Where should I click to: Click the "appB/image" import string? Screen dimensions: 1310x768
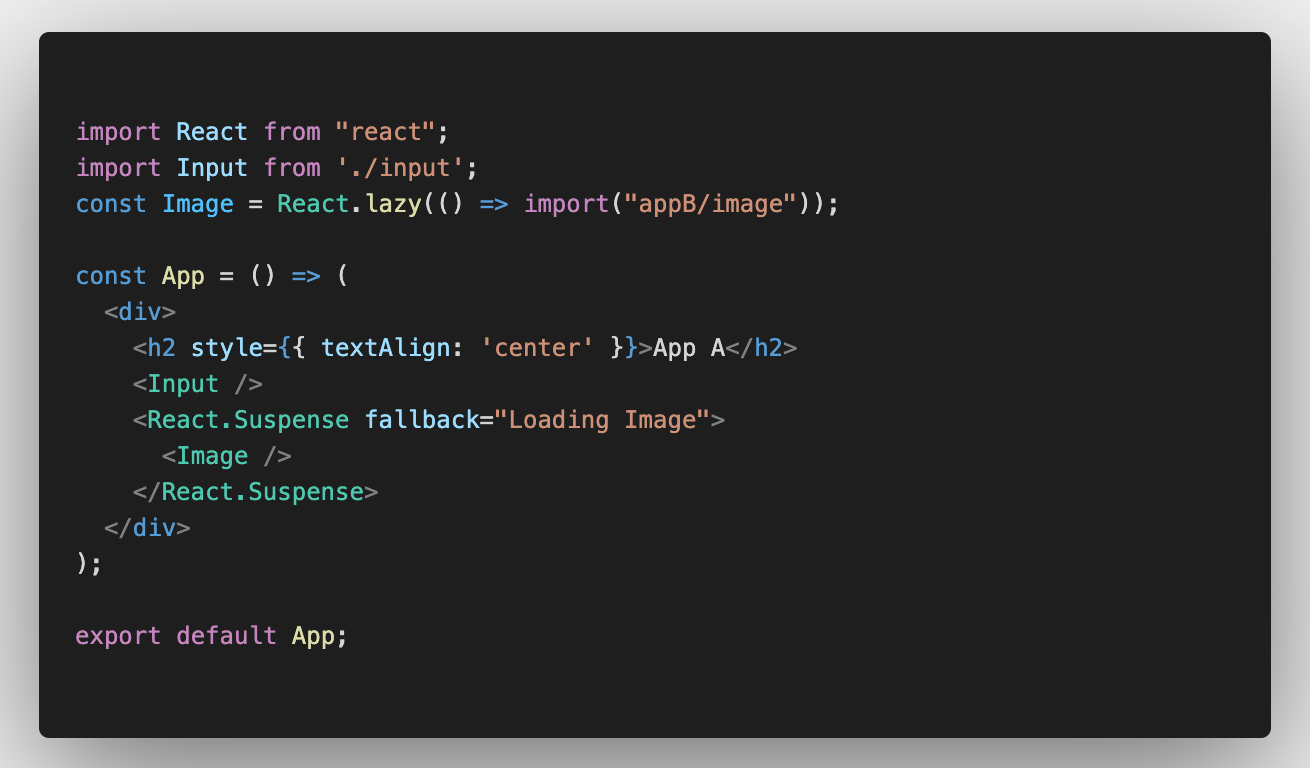710,204
